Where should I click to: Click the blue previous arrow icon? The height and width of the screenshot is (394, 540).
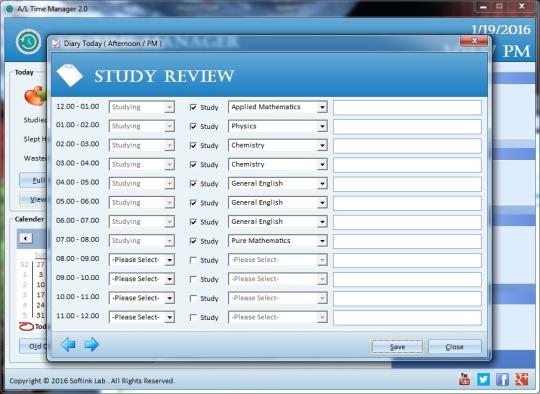point(68,344)
